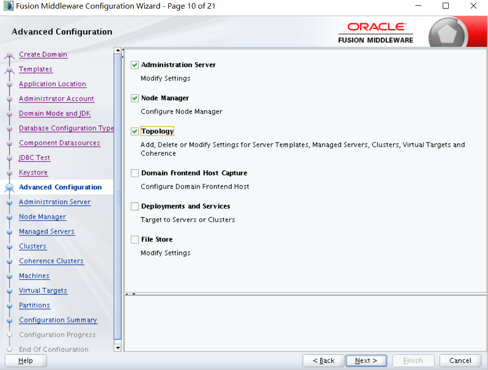Open Database Configuration Type step
Viewport: 488px width, 370px height.
point(66,128)
